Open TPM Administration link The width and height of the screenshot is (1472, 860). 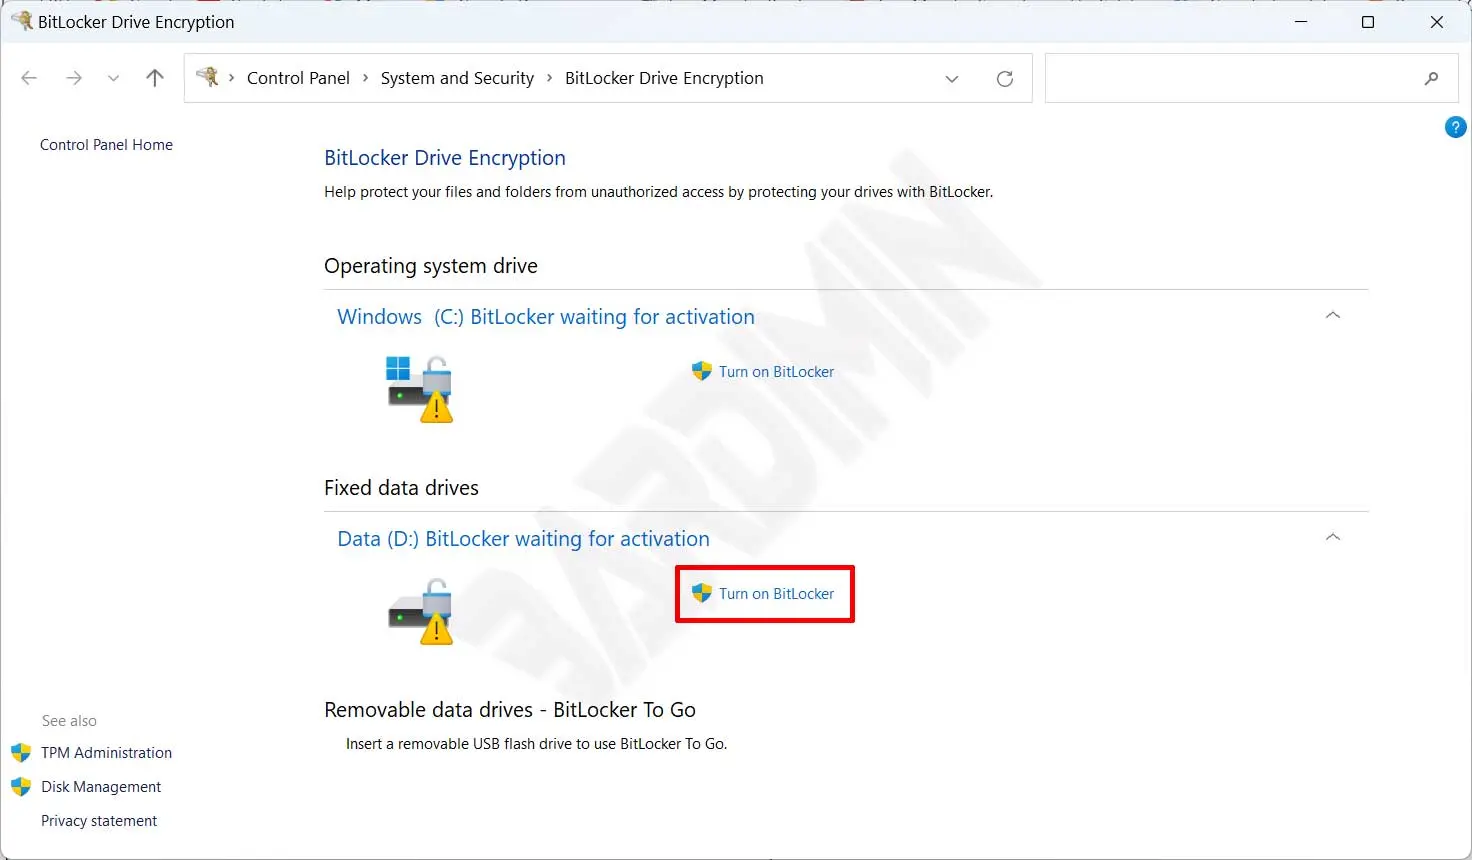click(106, 753)
